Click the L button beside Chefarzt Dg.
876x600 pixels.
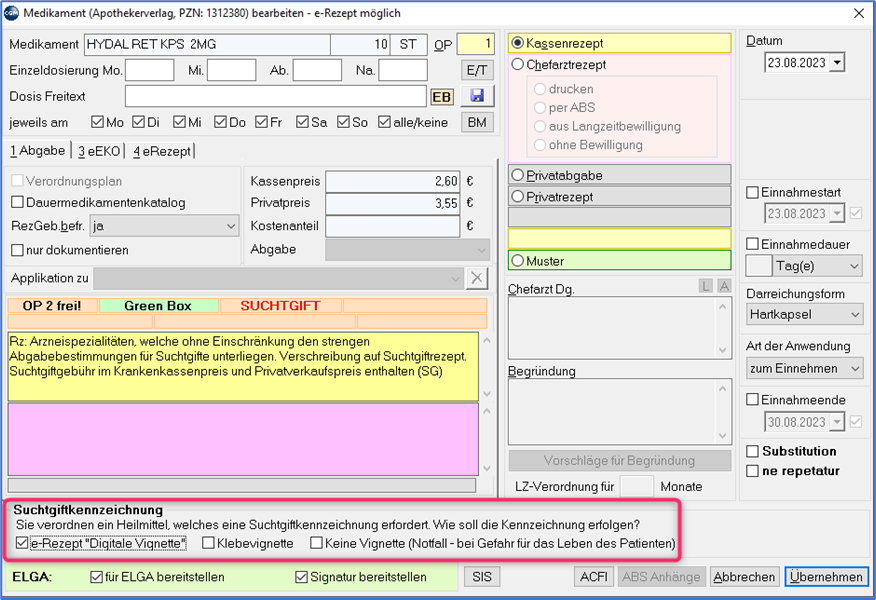[x=706, y=286]
